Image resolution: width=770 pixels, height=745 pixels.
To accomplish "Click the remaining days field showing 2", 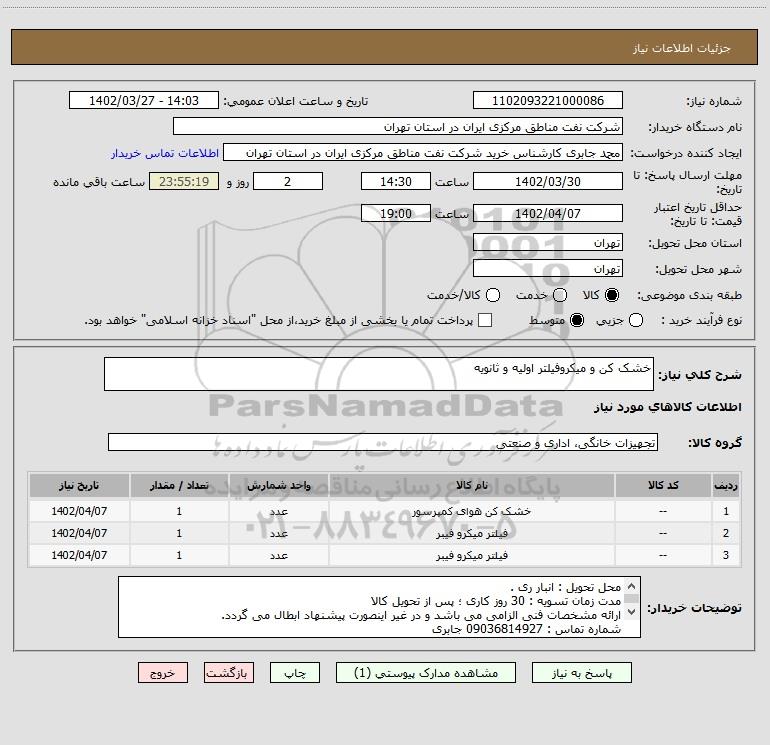I will (x=288, y=182).
